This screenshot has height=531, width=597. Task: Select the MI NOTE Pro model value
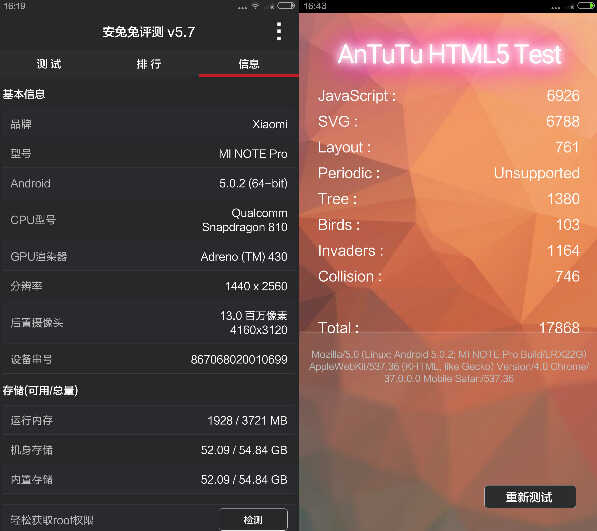253,153
